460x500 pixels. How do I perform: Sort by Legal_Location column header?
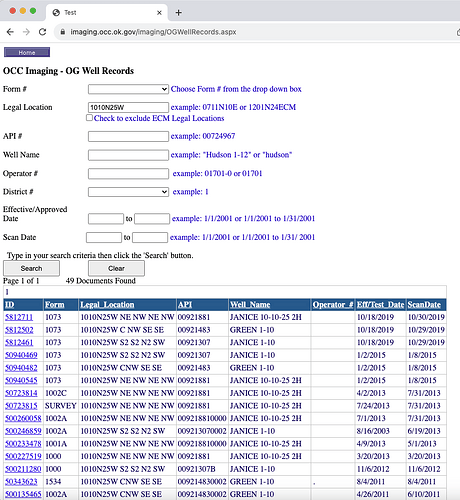click(107, 305)
